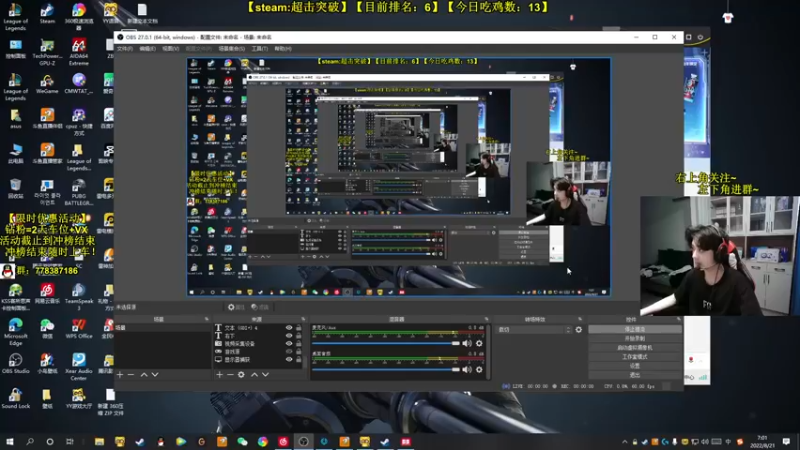Mute the desktop audio speaker icon
Image resolution: width=800 pixels, height=450 pixels.
467,369
